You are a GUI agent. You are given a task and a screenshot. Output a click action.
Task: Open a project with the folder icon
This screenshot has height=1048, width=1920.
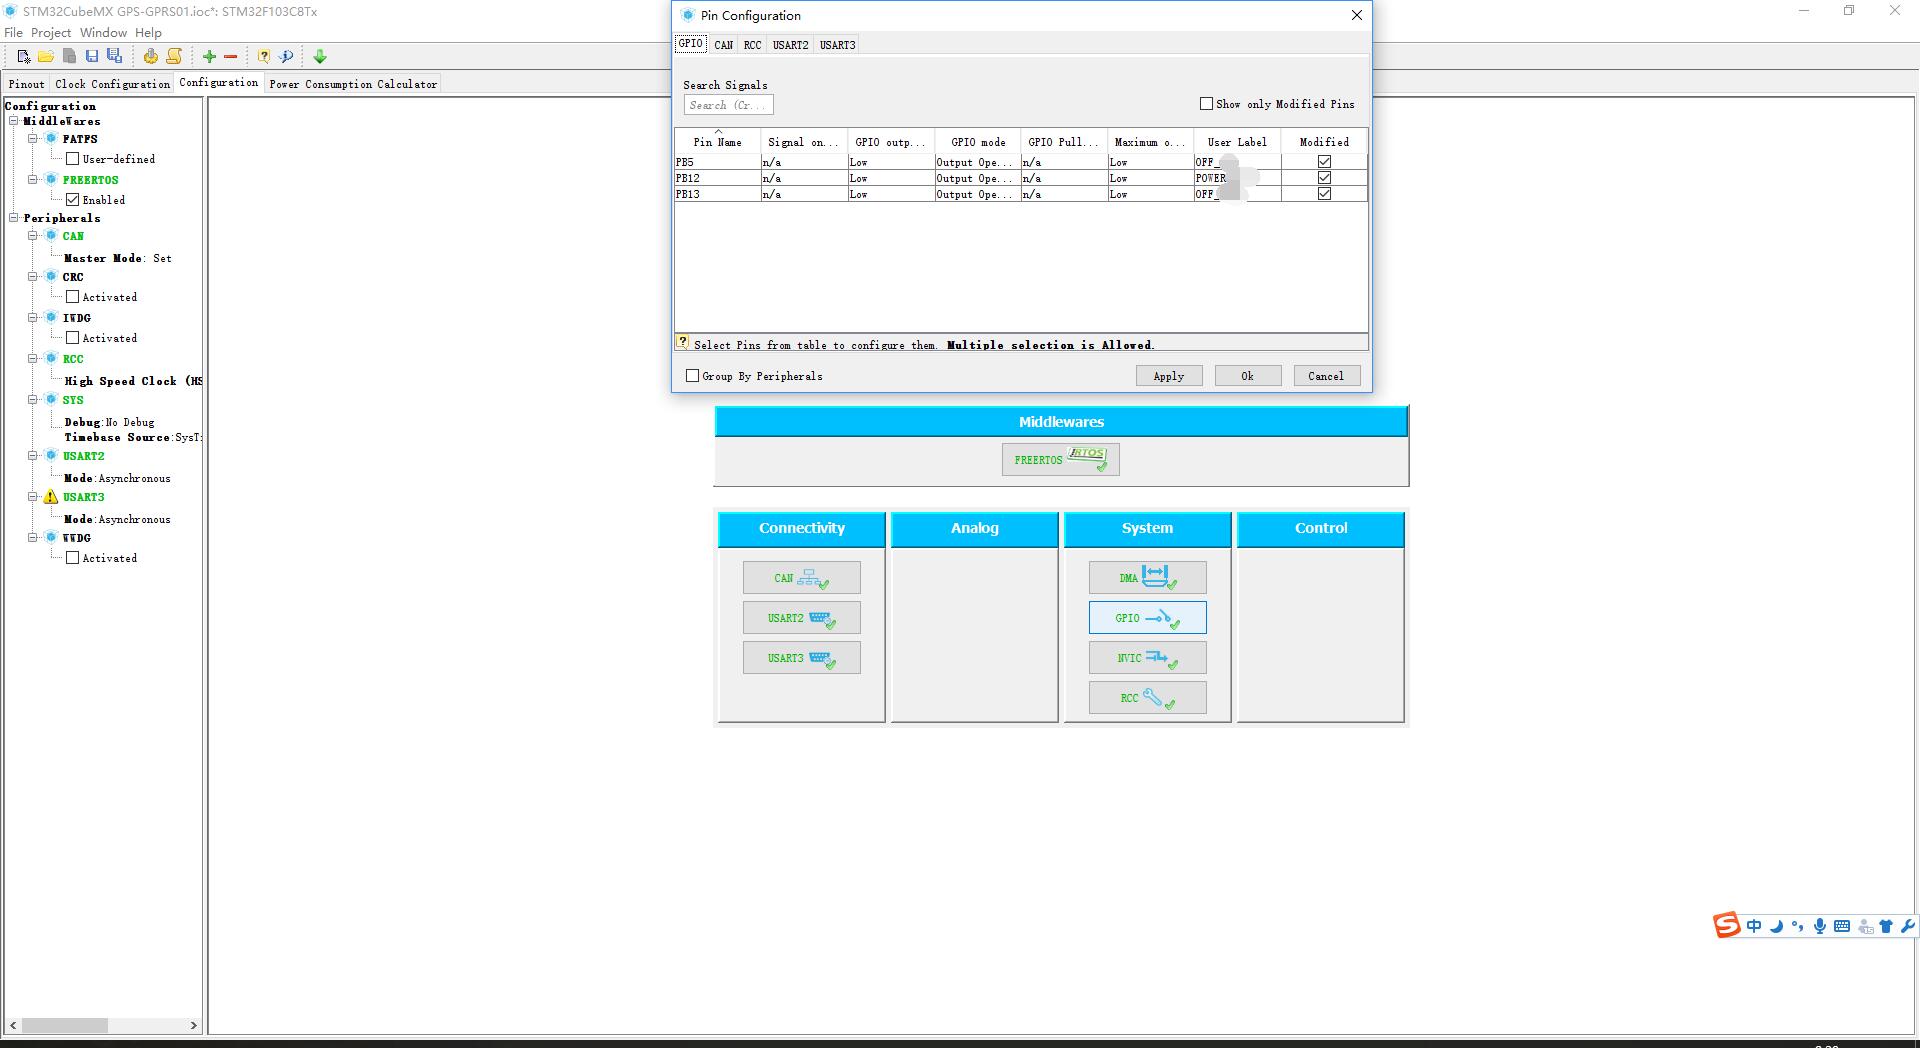pos(46,56)
